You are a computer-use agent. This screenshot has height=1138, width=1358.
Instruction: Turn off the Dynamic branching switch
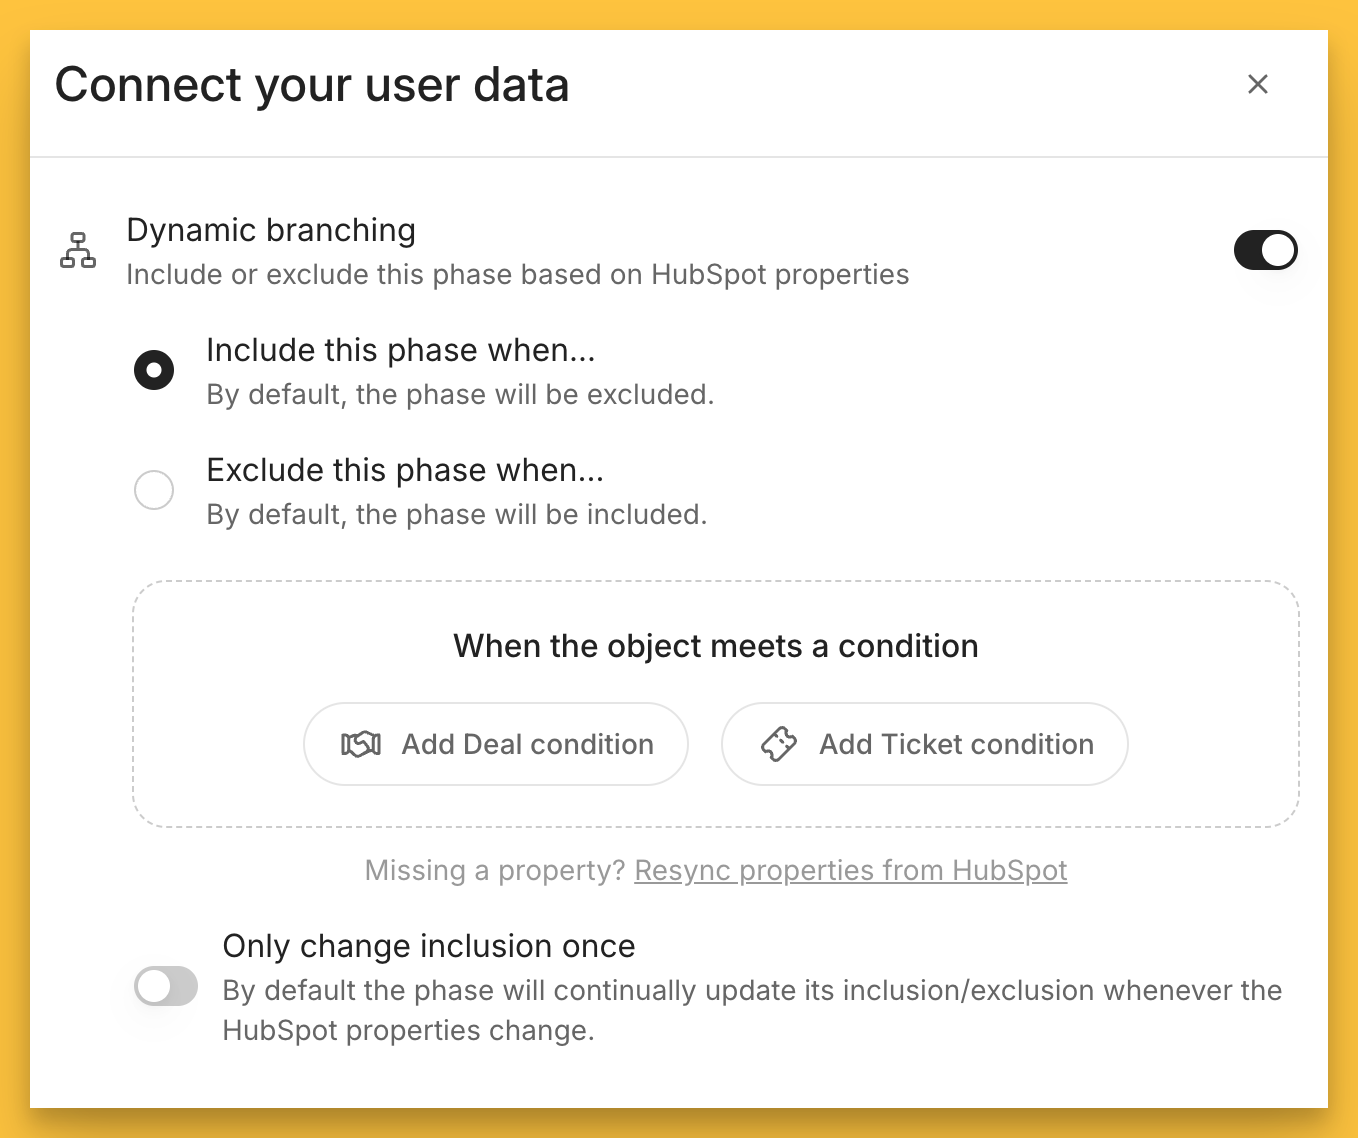click(1265, 250)
